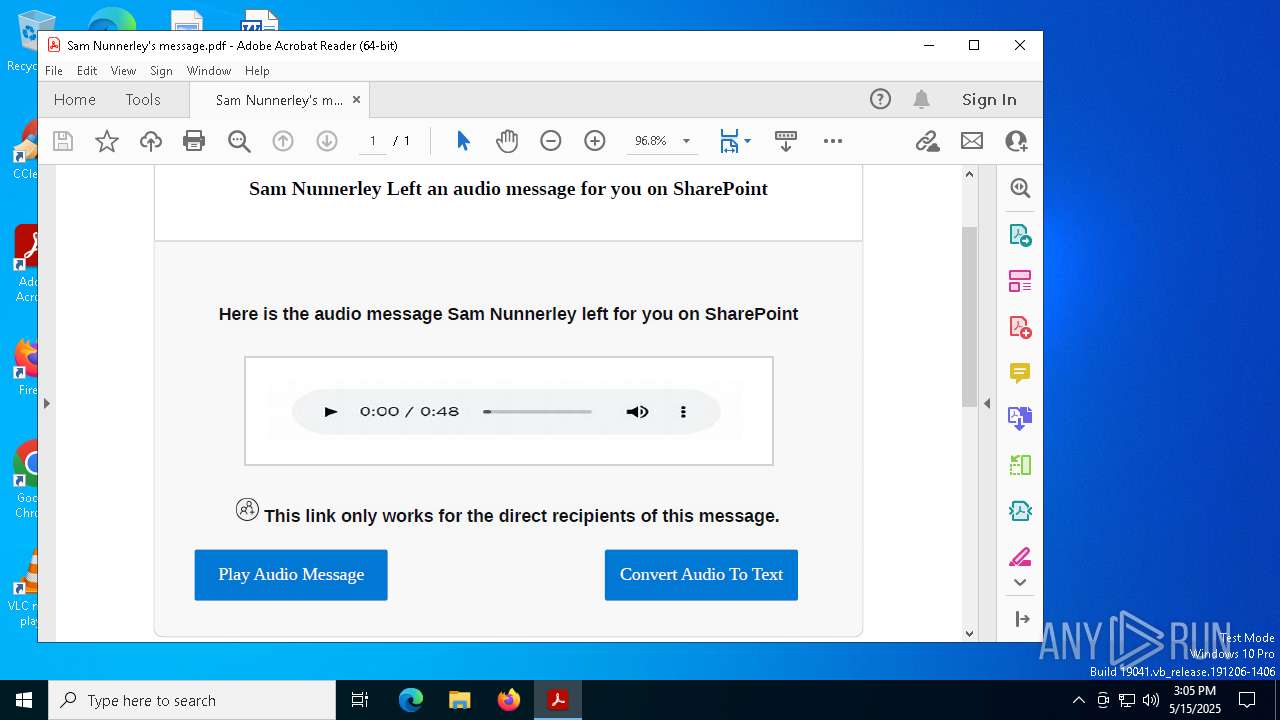Viewport: 1280px width, 720px height.
Task: Open the Create PDF tool in the right pane
Action: 1020,327
